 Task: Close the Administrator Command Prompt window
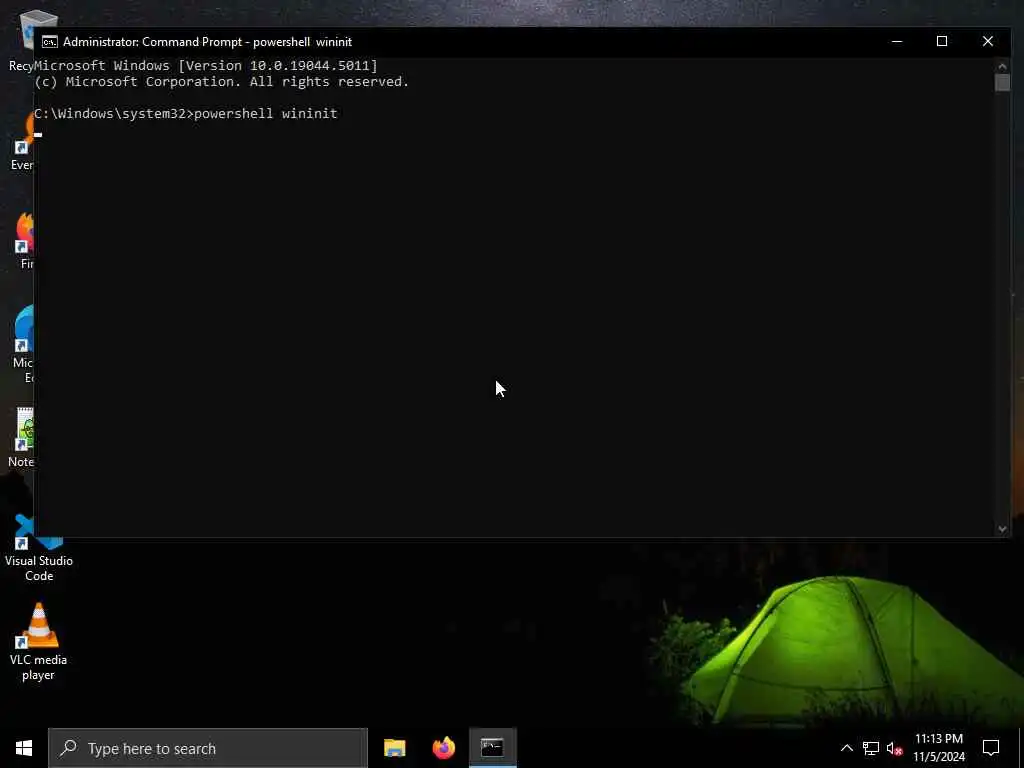coord(987,42)
